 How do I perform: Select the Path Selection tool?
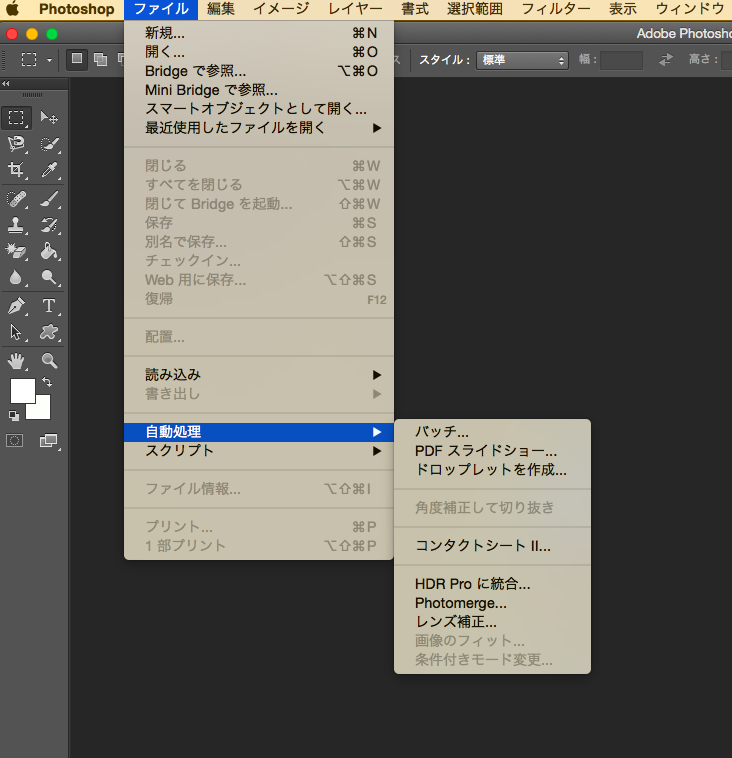(x=16, y=332)
